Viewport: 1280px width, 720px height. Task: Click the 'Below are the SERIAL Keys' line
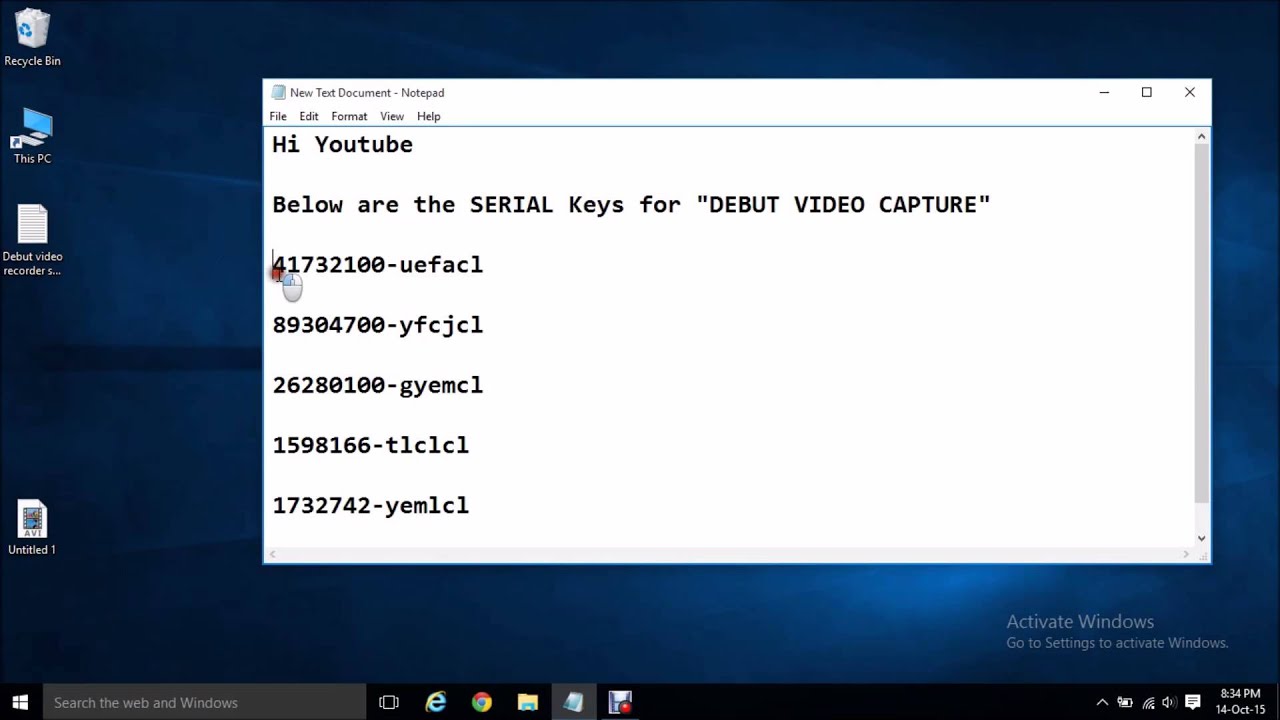tap(631, 204)
